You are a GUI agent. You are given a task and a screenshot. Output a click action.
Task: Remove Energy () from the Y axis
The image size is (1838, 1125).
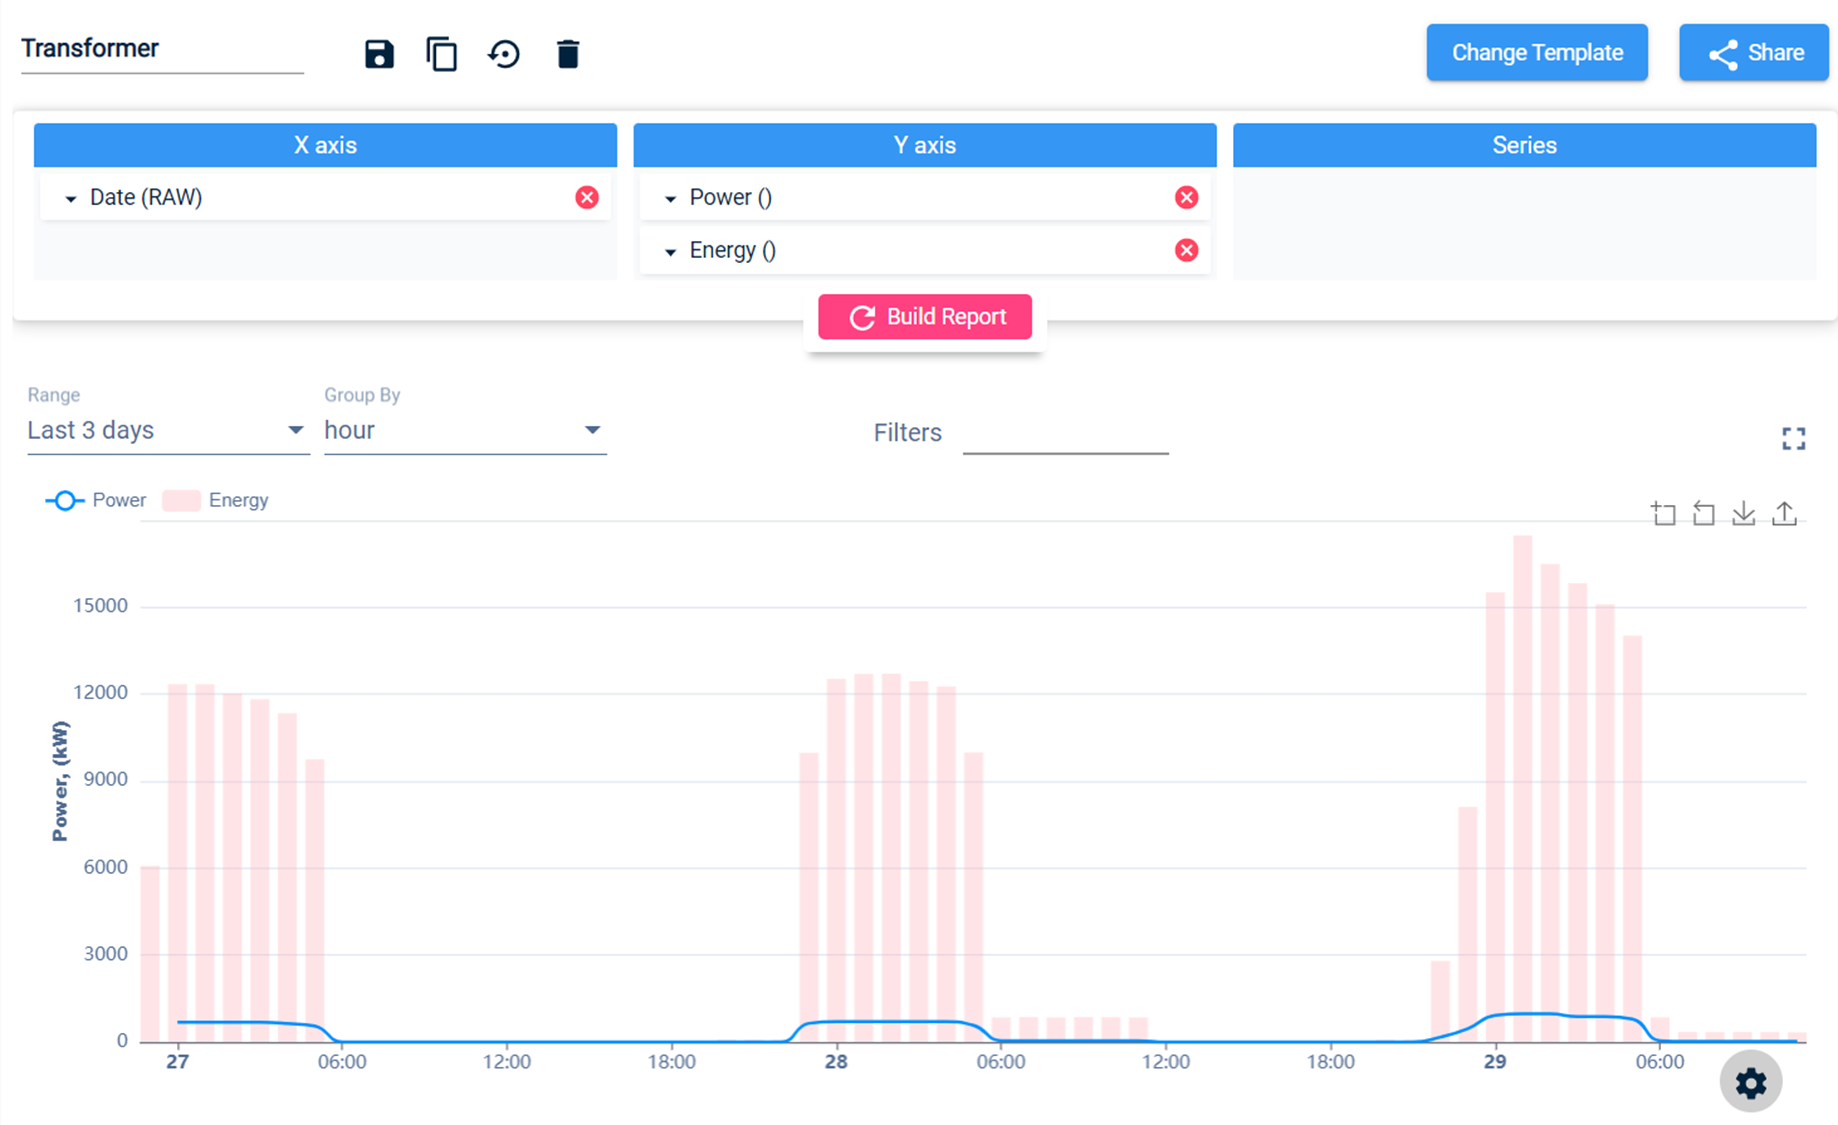pyautogui.click(x=1187, y=250)
